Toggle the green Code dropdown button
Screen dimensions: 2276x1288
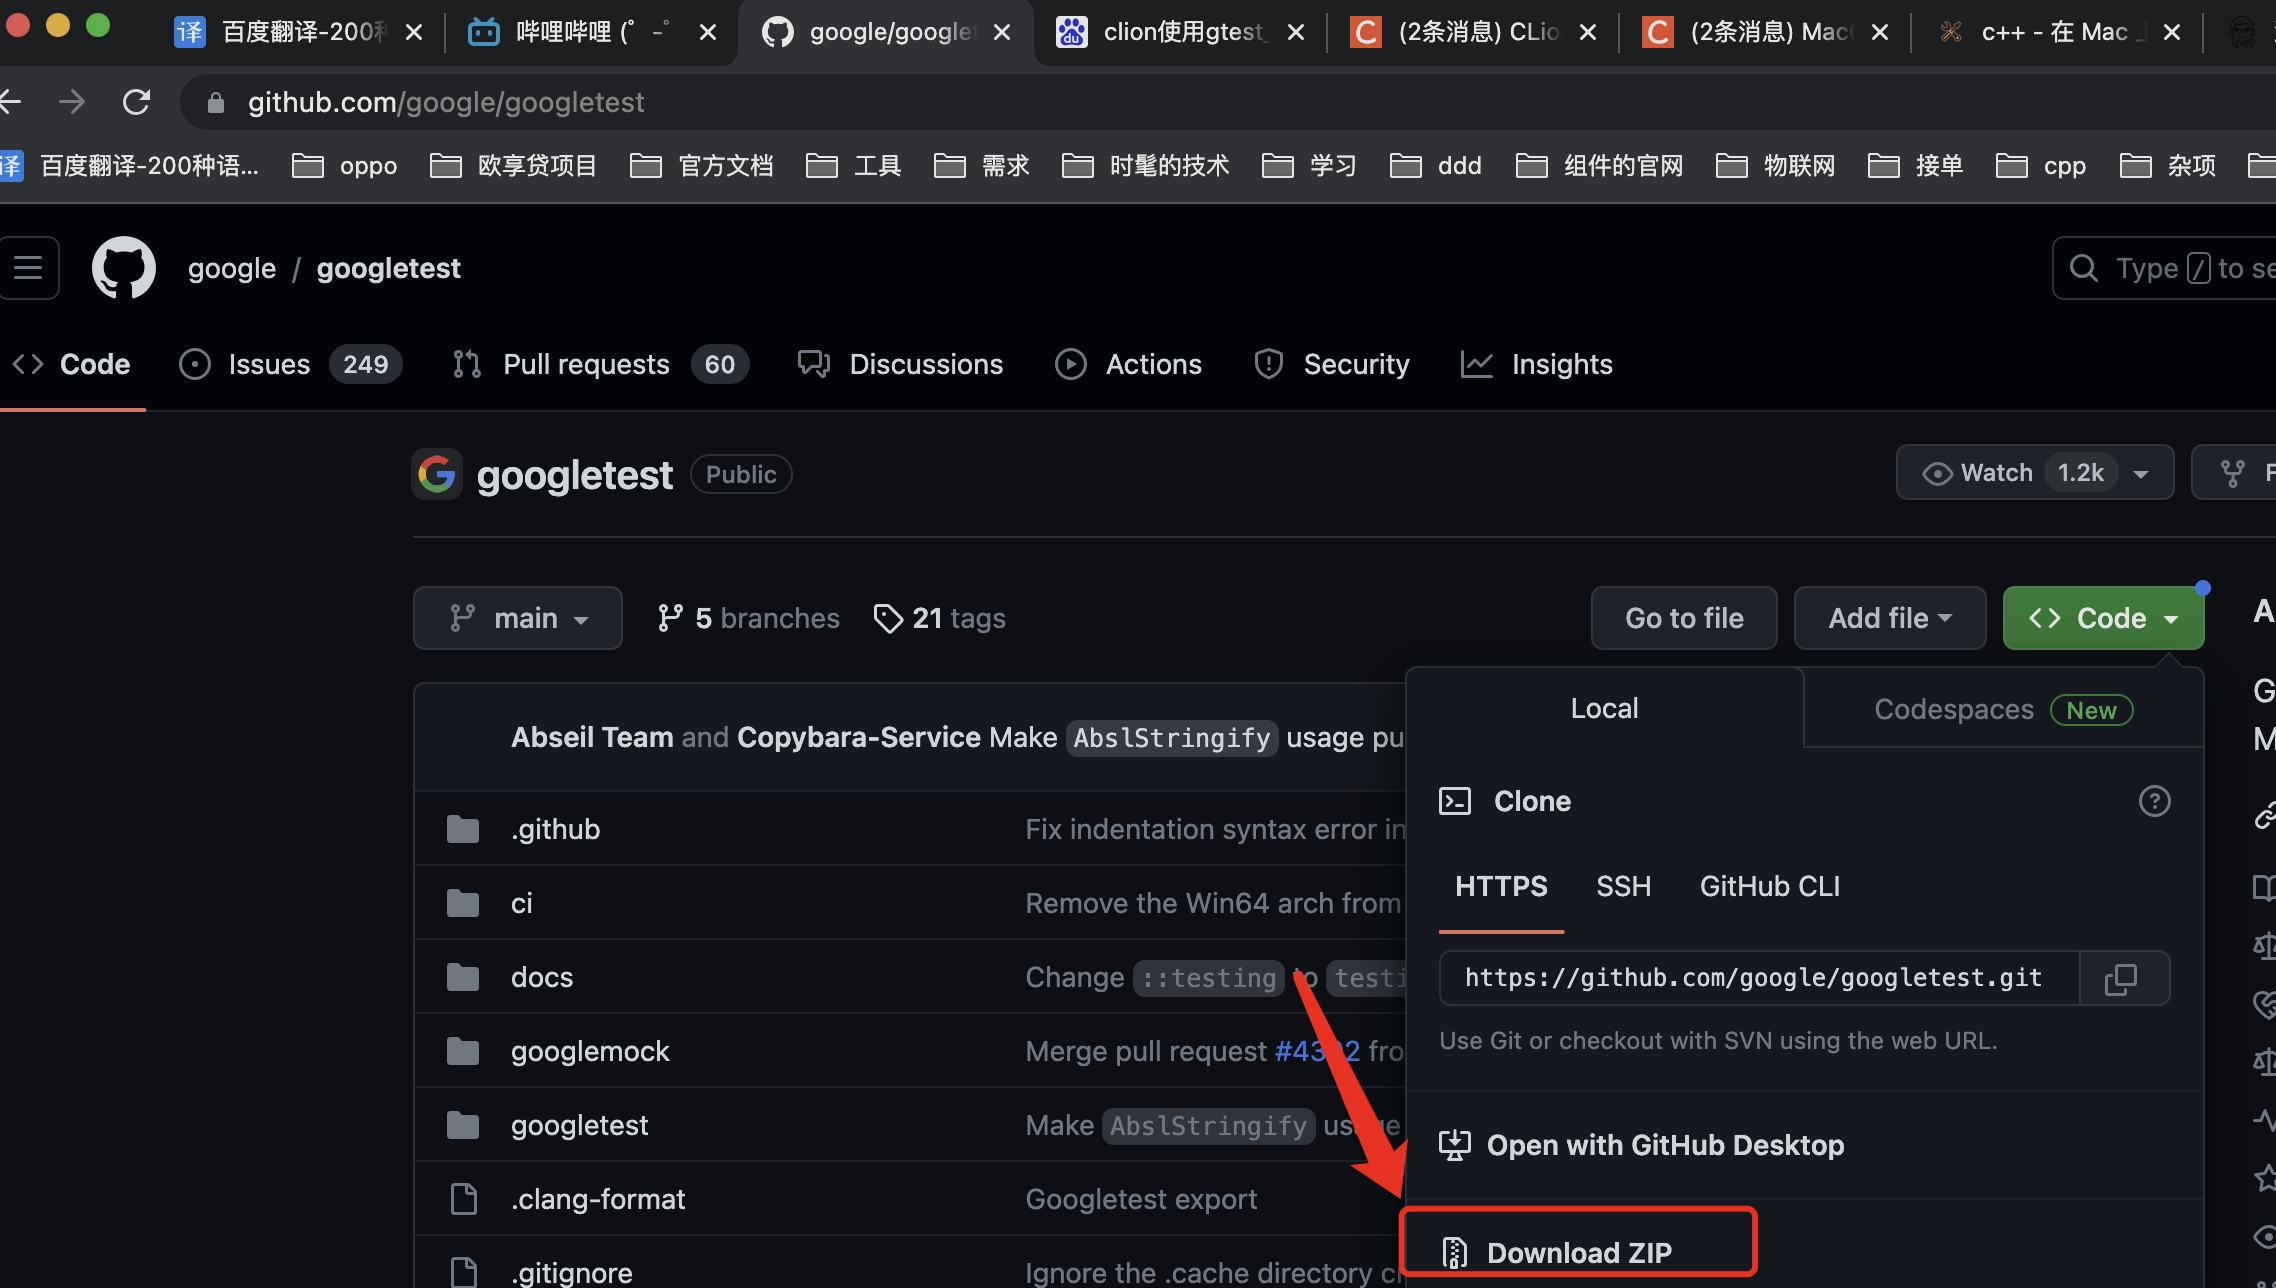tap(2103, 618)
